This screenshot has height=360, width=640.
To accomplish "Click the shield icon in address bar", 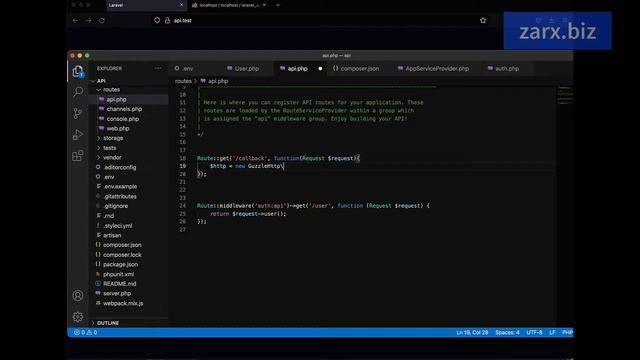I will (157, 20).
